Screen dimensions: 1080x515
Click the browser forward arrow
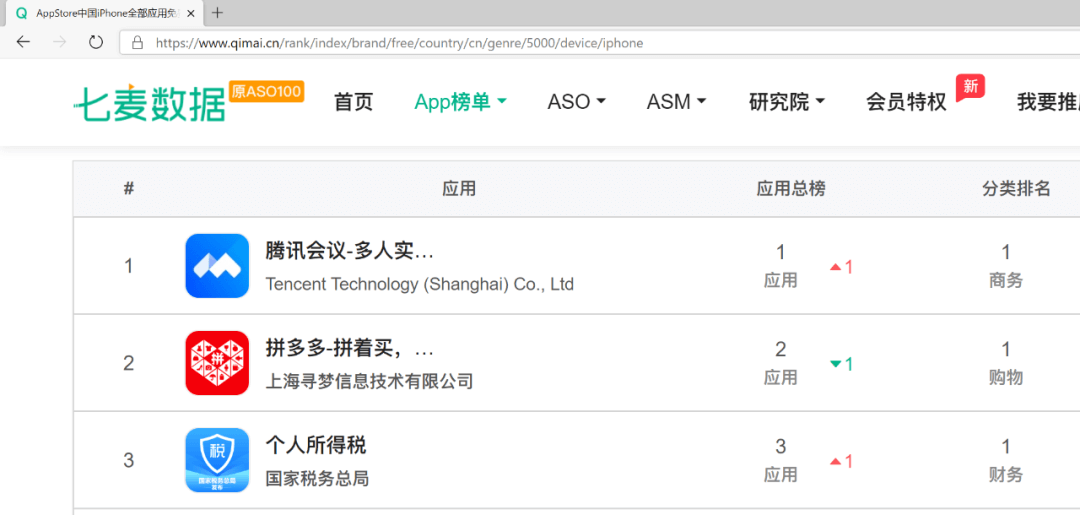[60, 43]
